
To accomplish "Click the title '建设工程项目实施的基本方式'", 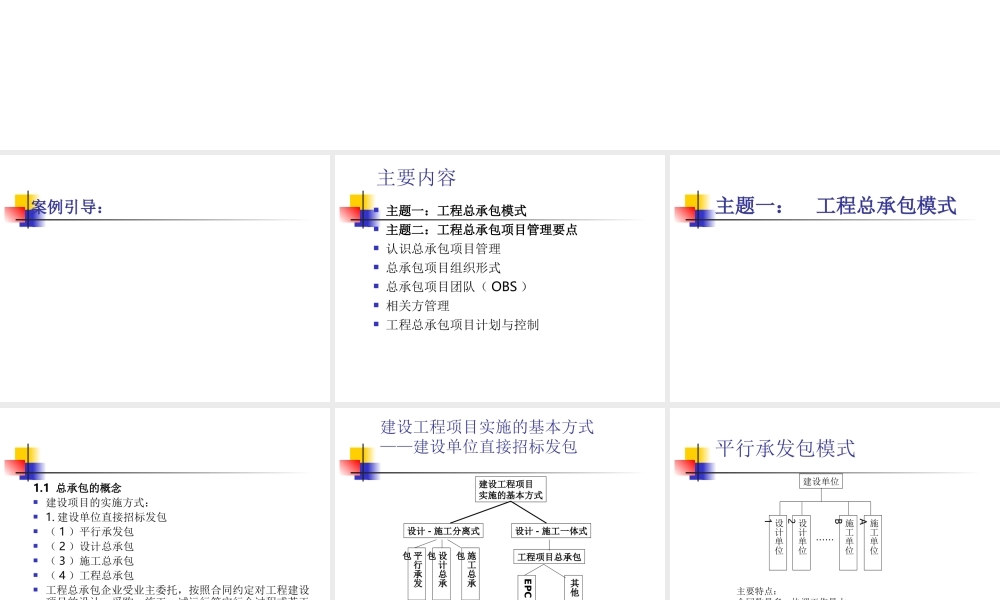I will [487, 427].
